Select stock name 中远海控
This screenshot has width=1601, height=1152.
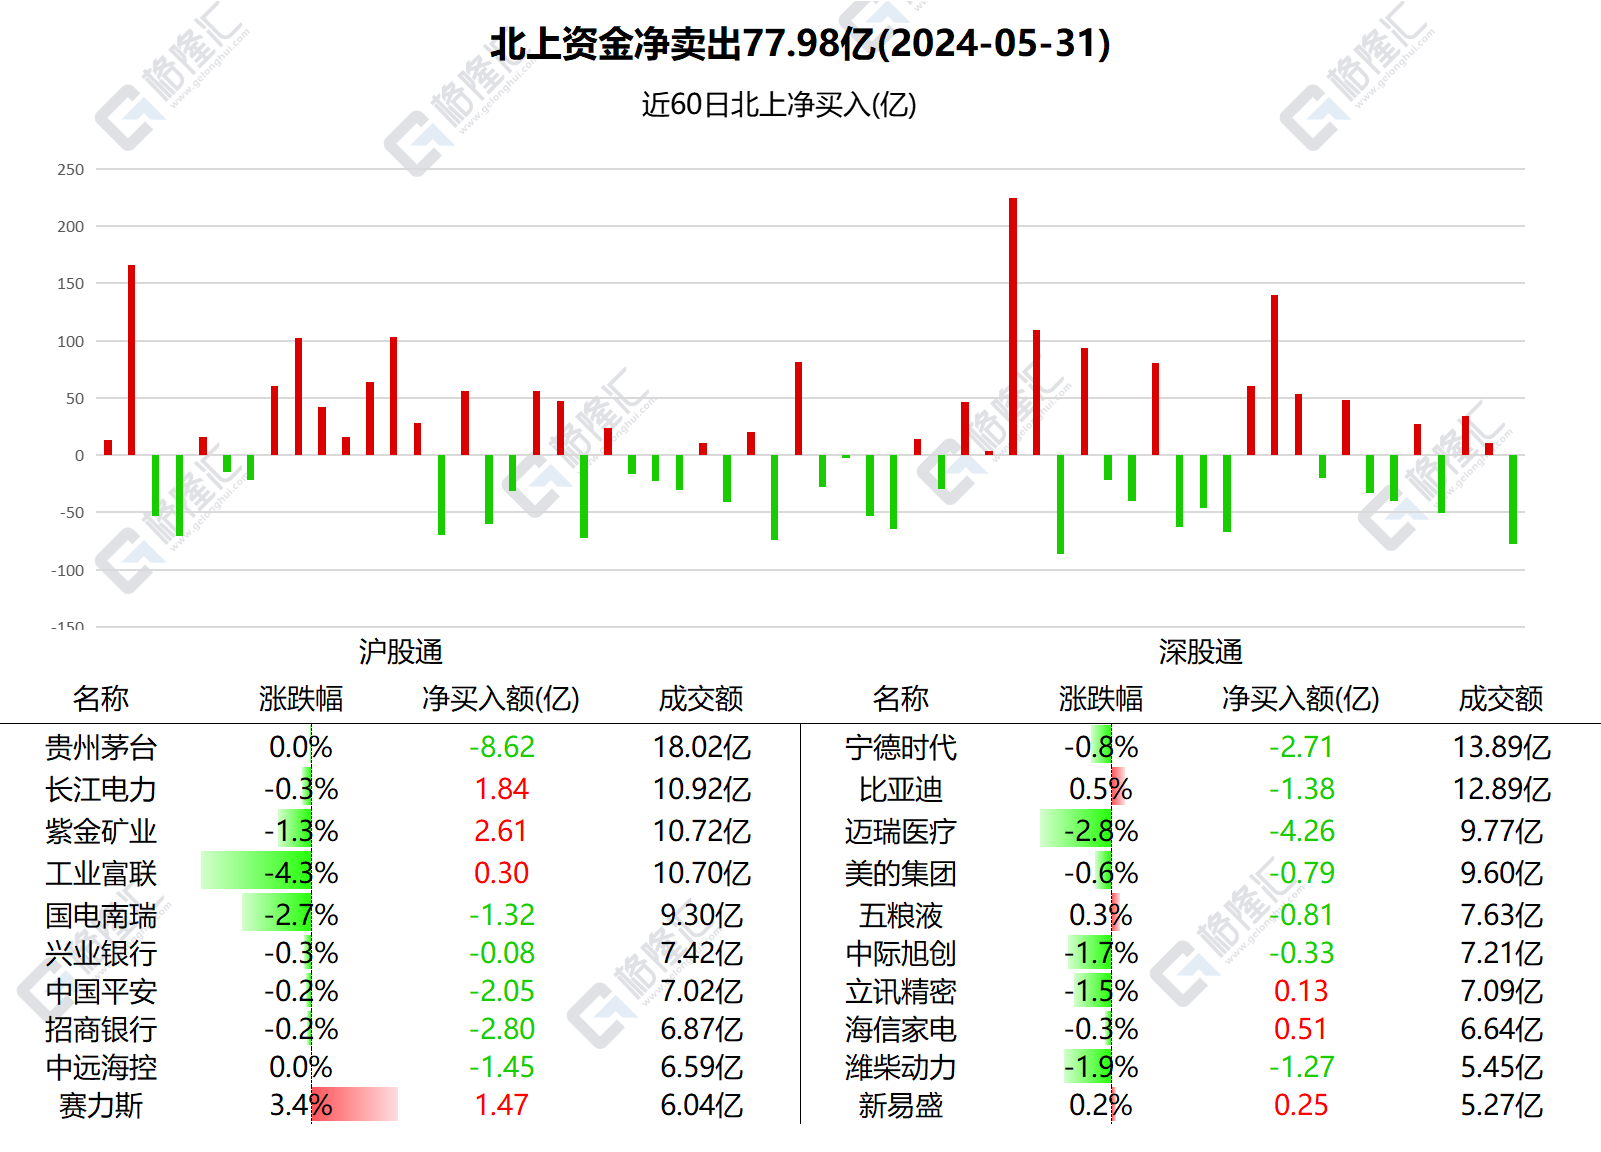[101, 1067]
